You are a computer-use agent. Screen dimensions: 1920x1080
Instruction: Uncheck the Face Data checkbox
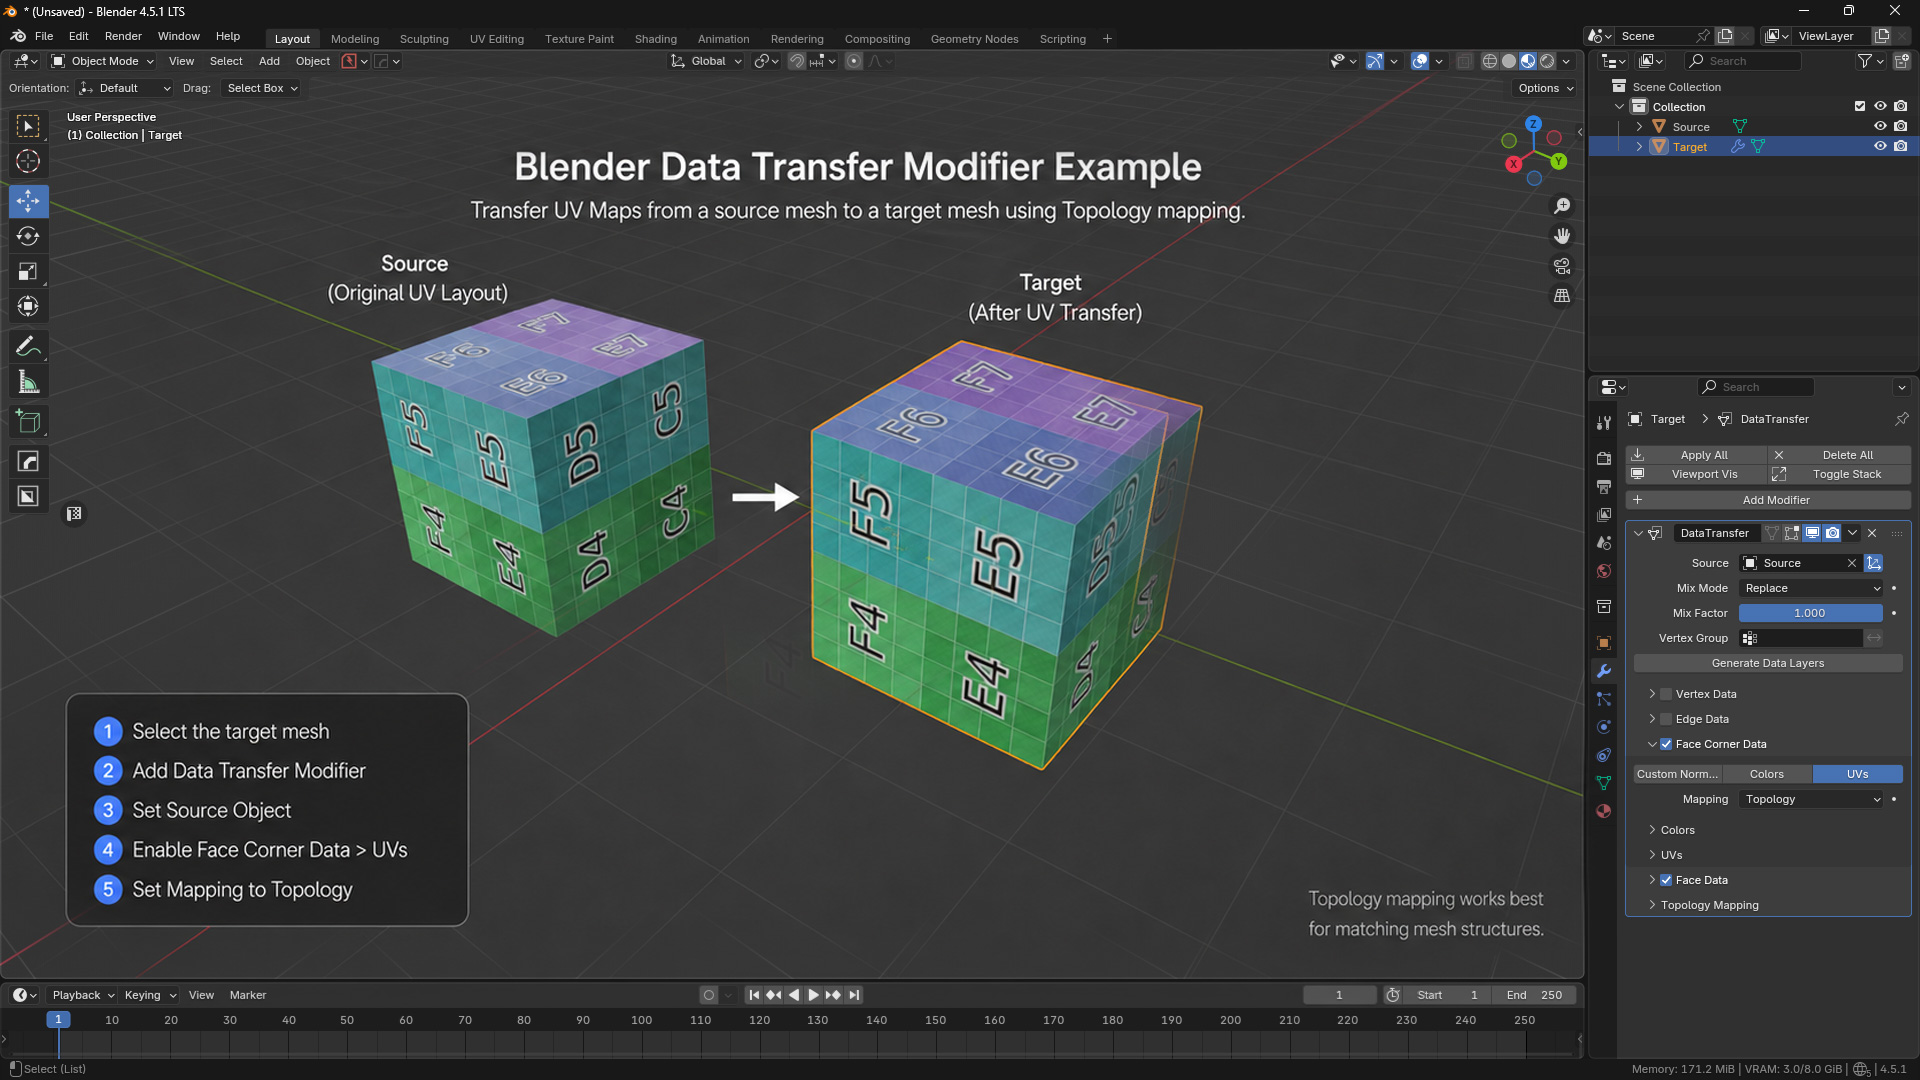(x=1666, y=880)
